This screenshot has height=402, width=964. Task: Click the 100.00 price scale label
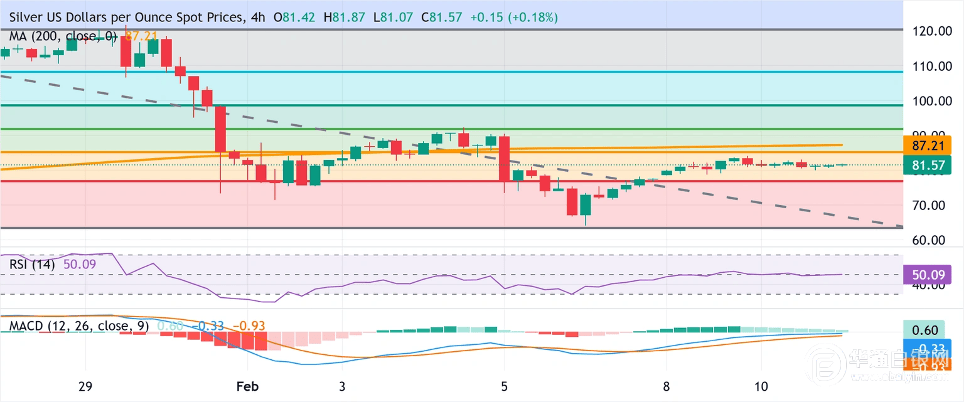[x=931, y=101]
